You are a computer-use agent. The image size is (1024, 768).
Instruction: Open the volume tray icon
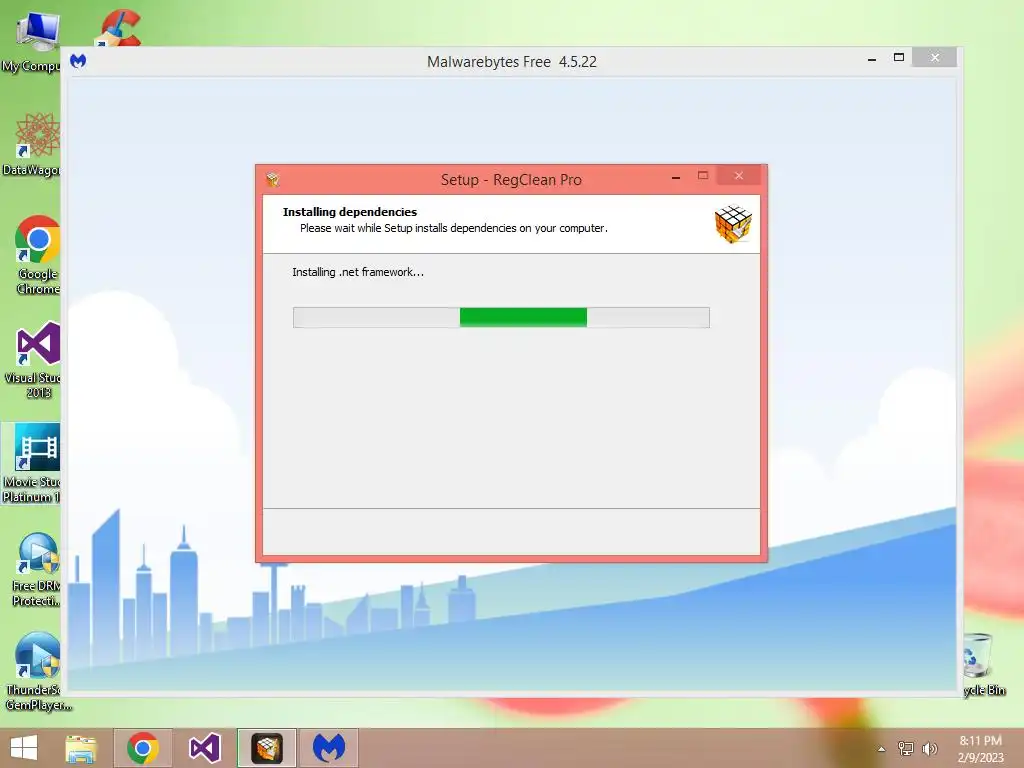coord(929,748)
